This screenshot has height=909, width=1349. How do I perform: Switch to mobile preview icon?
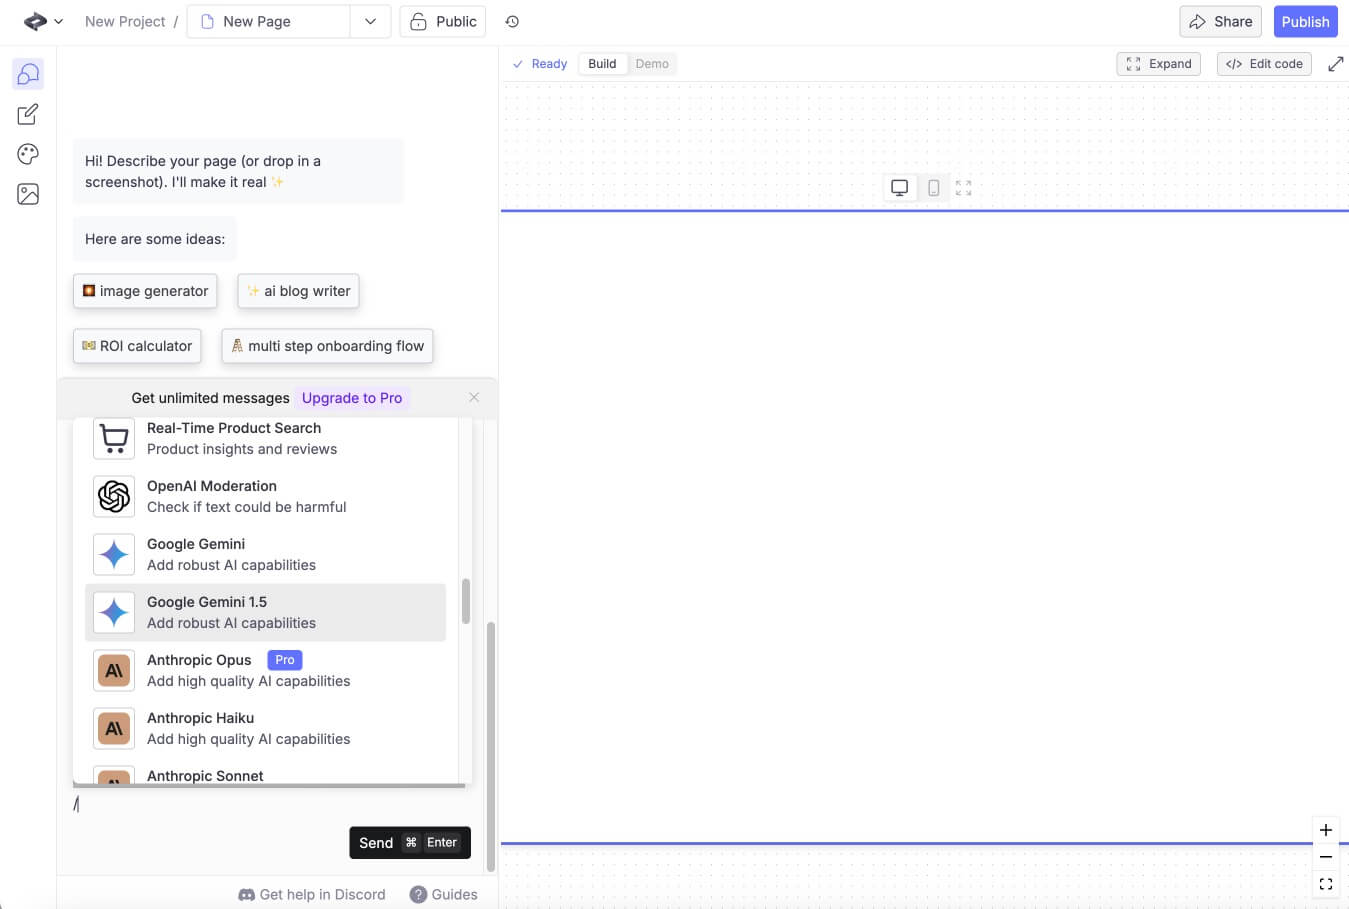point(933,188)
